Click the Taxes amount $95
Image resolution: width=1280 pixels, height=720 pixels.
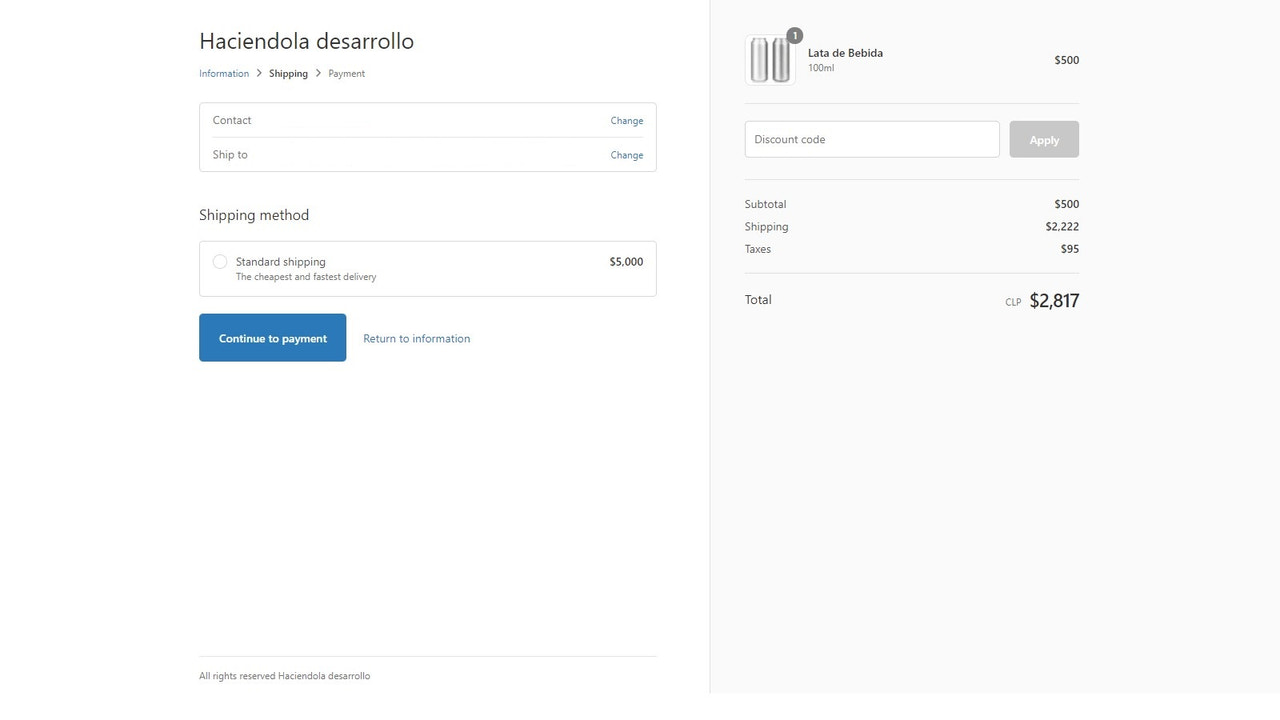[x=1070, y=249]
